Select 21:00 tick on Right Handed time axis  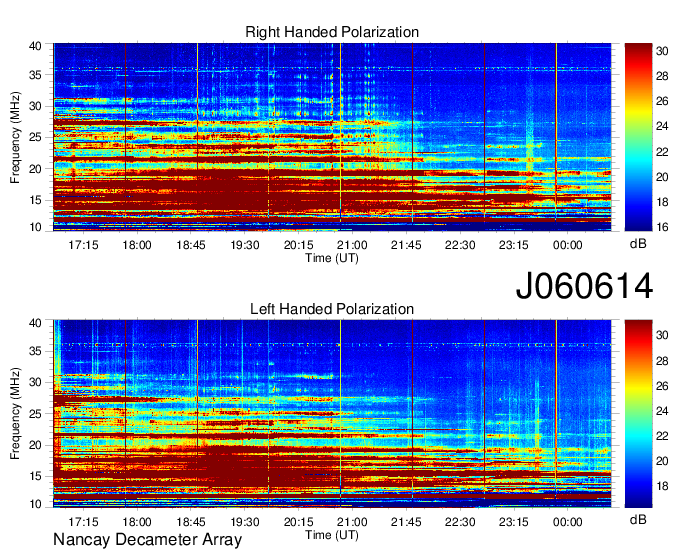[352, 245]
